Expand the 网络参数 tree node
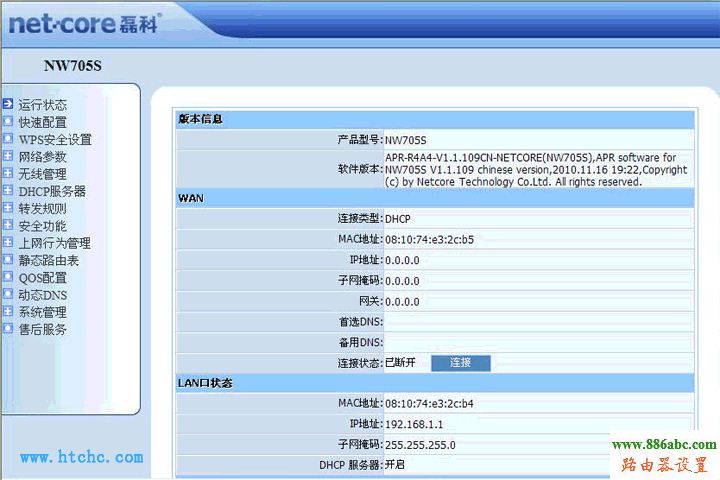Screen dimensions: 720x480 7,156
